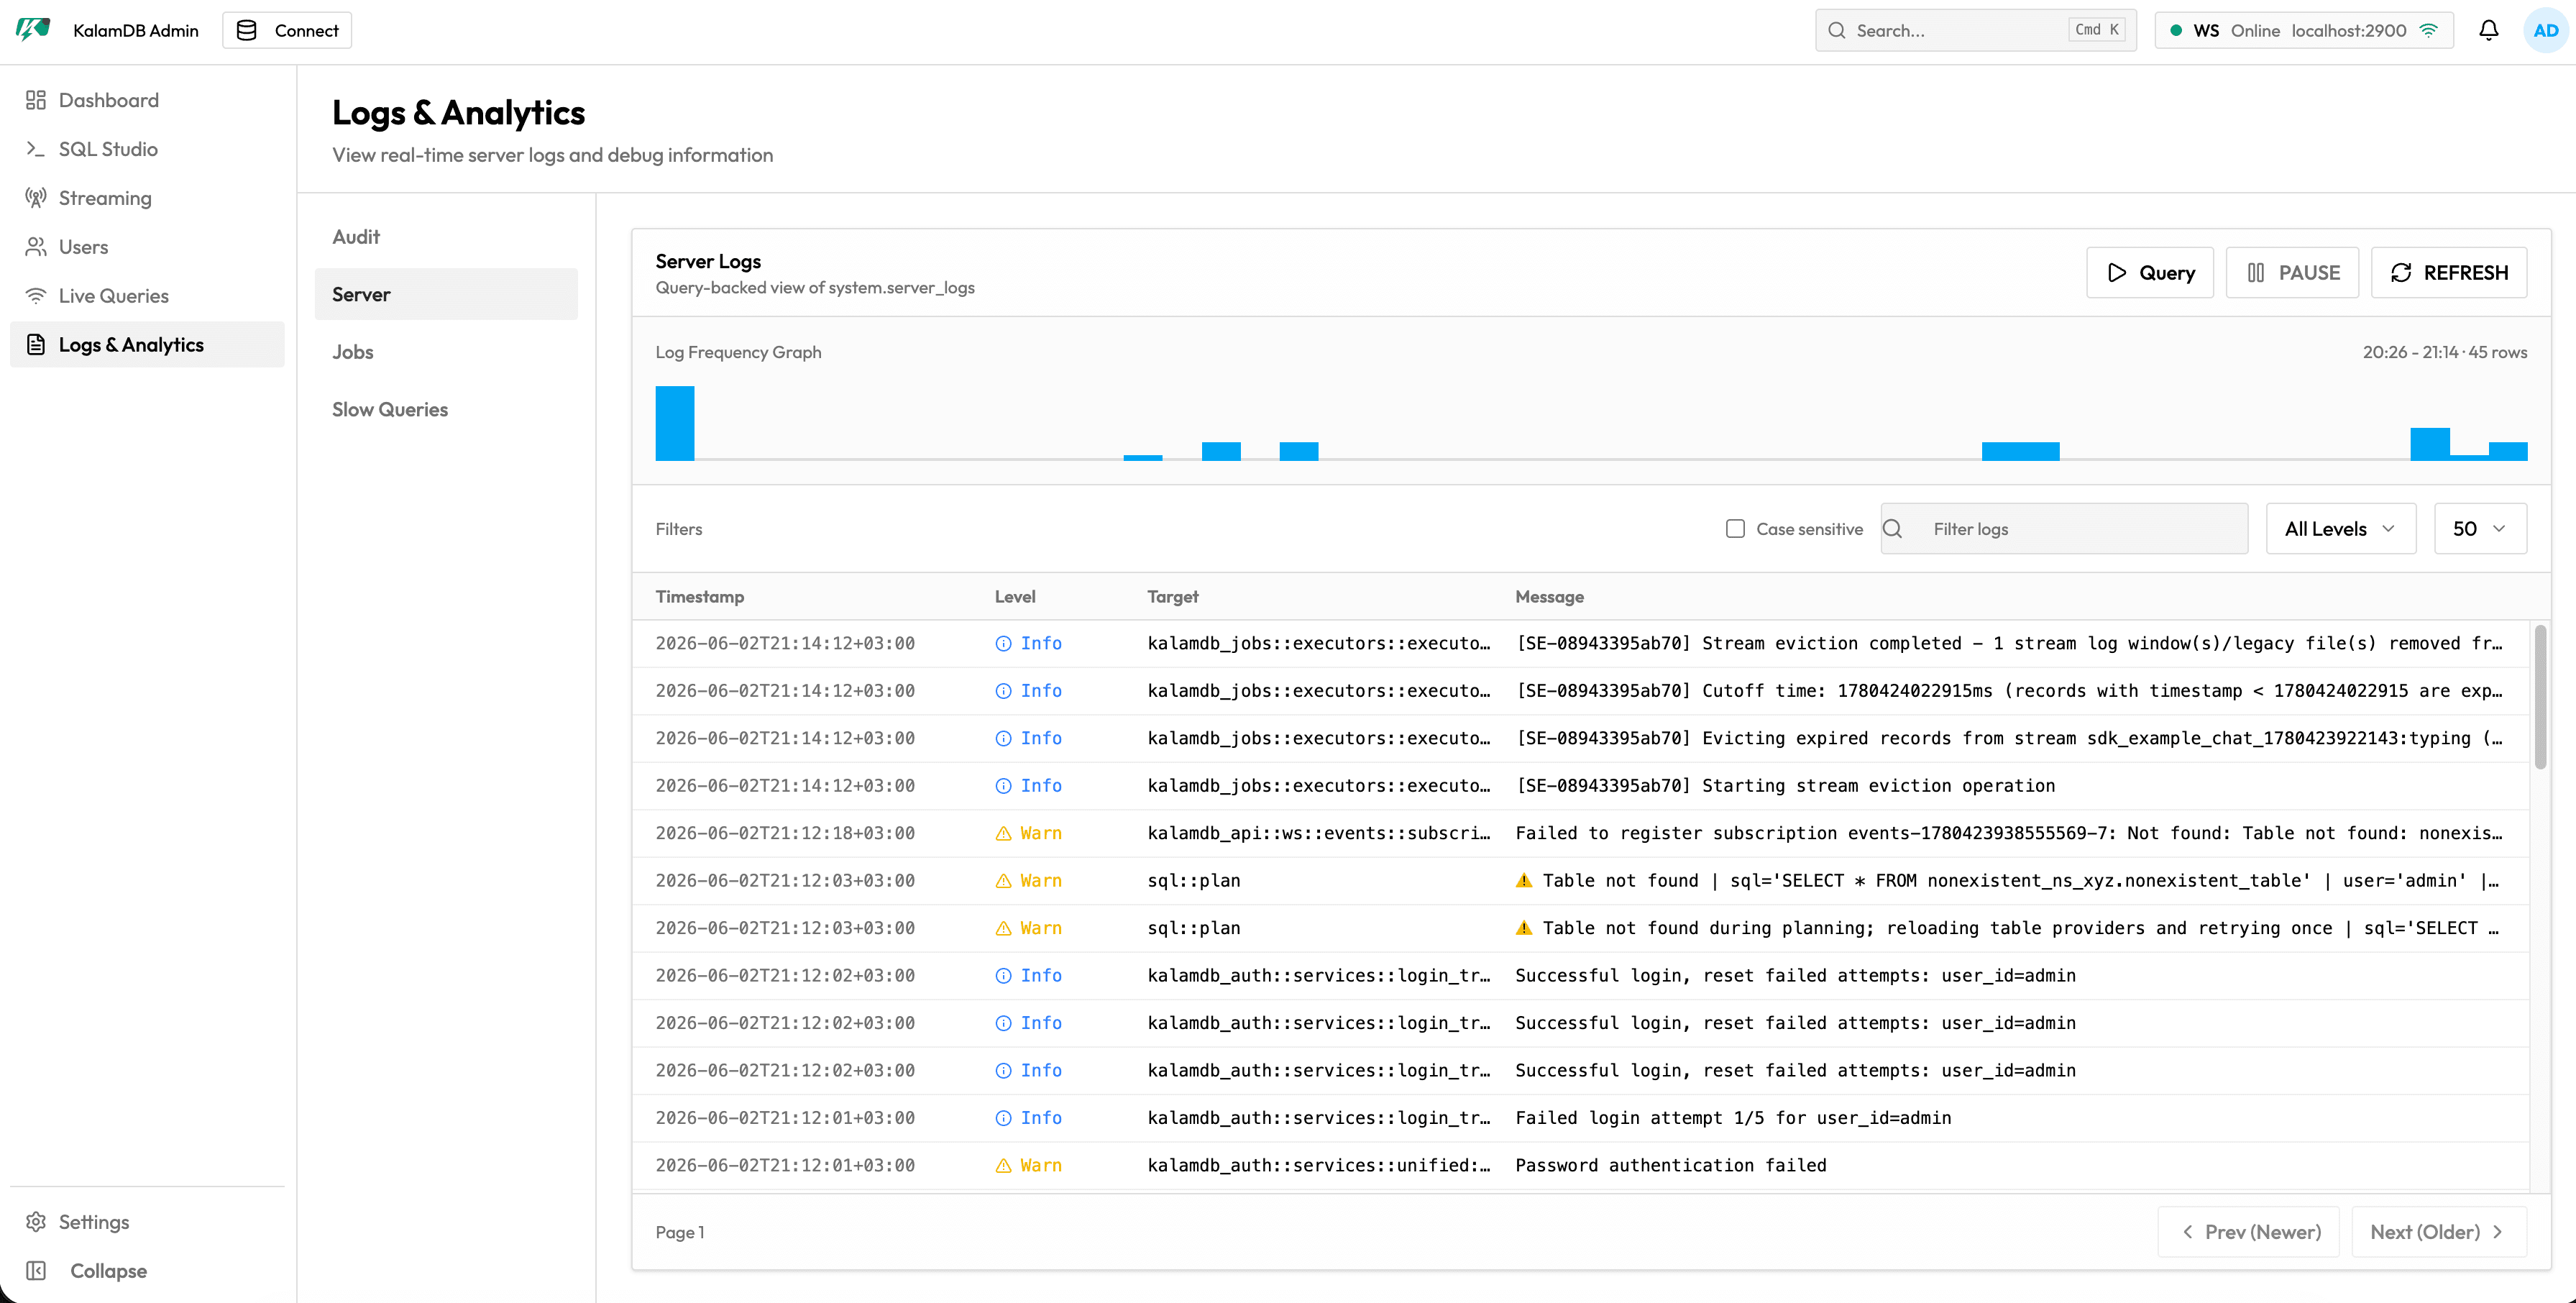Open the Connect database button
Viewport: 2576px width, 1303px height.
point(287,30)
